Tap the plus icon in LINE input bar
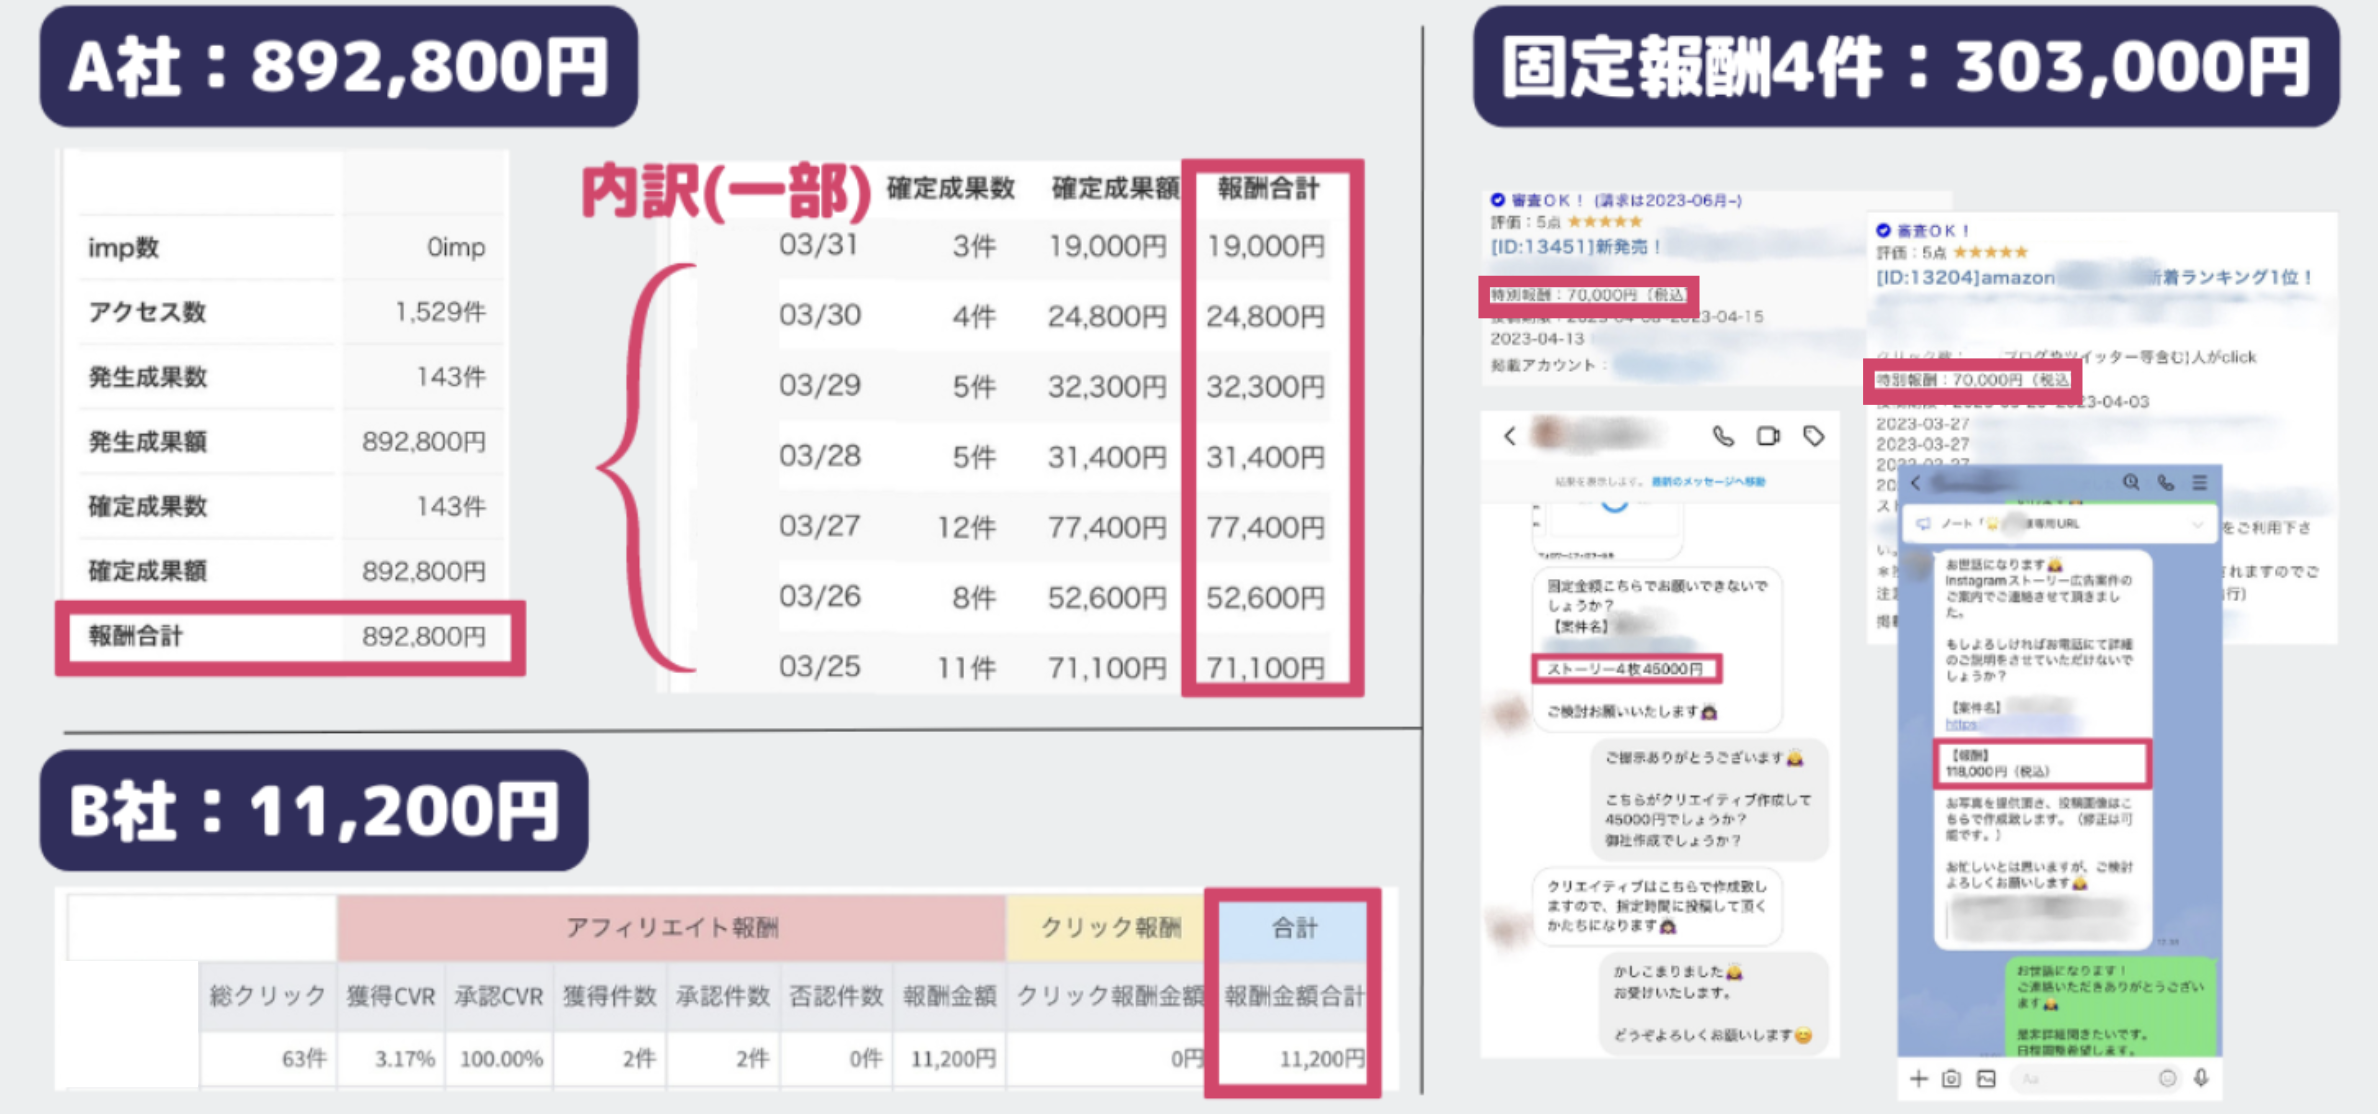This screenshot has height=1114, width=2378. 1918,1079
